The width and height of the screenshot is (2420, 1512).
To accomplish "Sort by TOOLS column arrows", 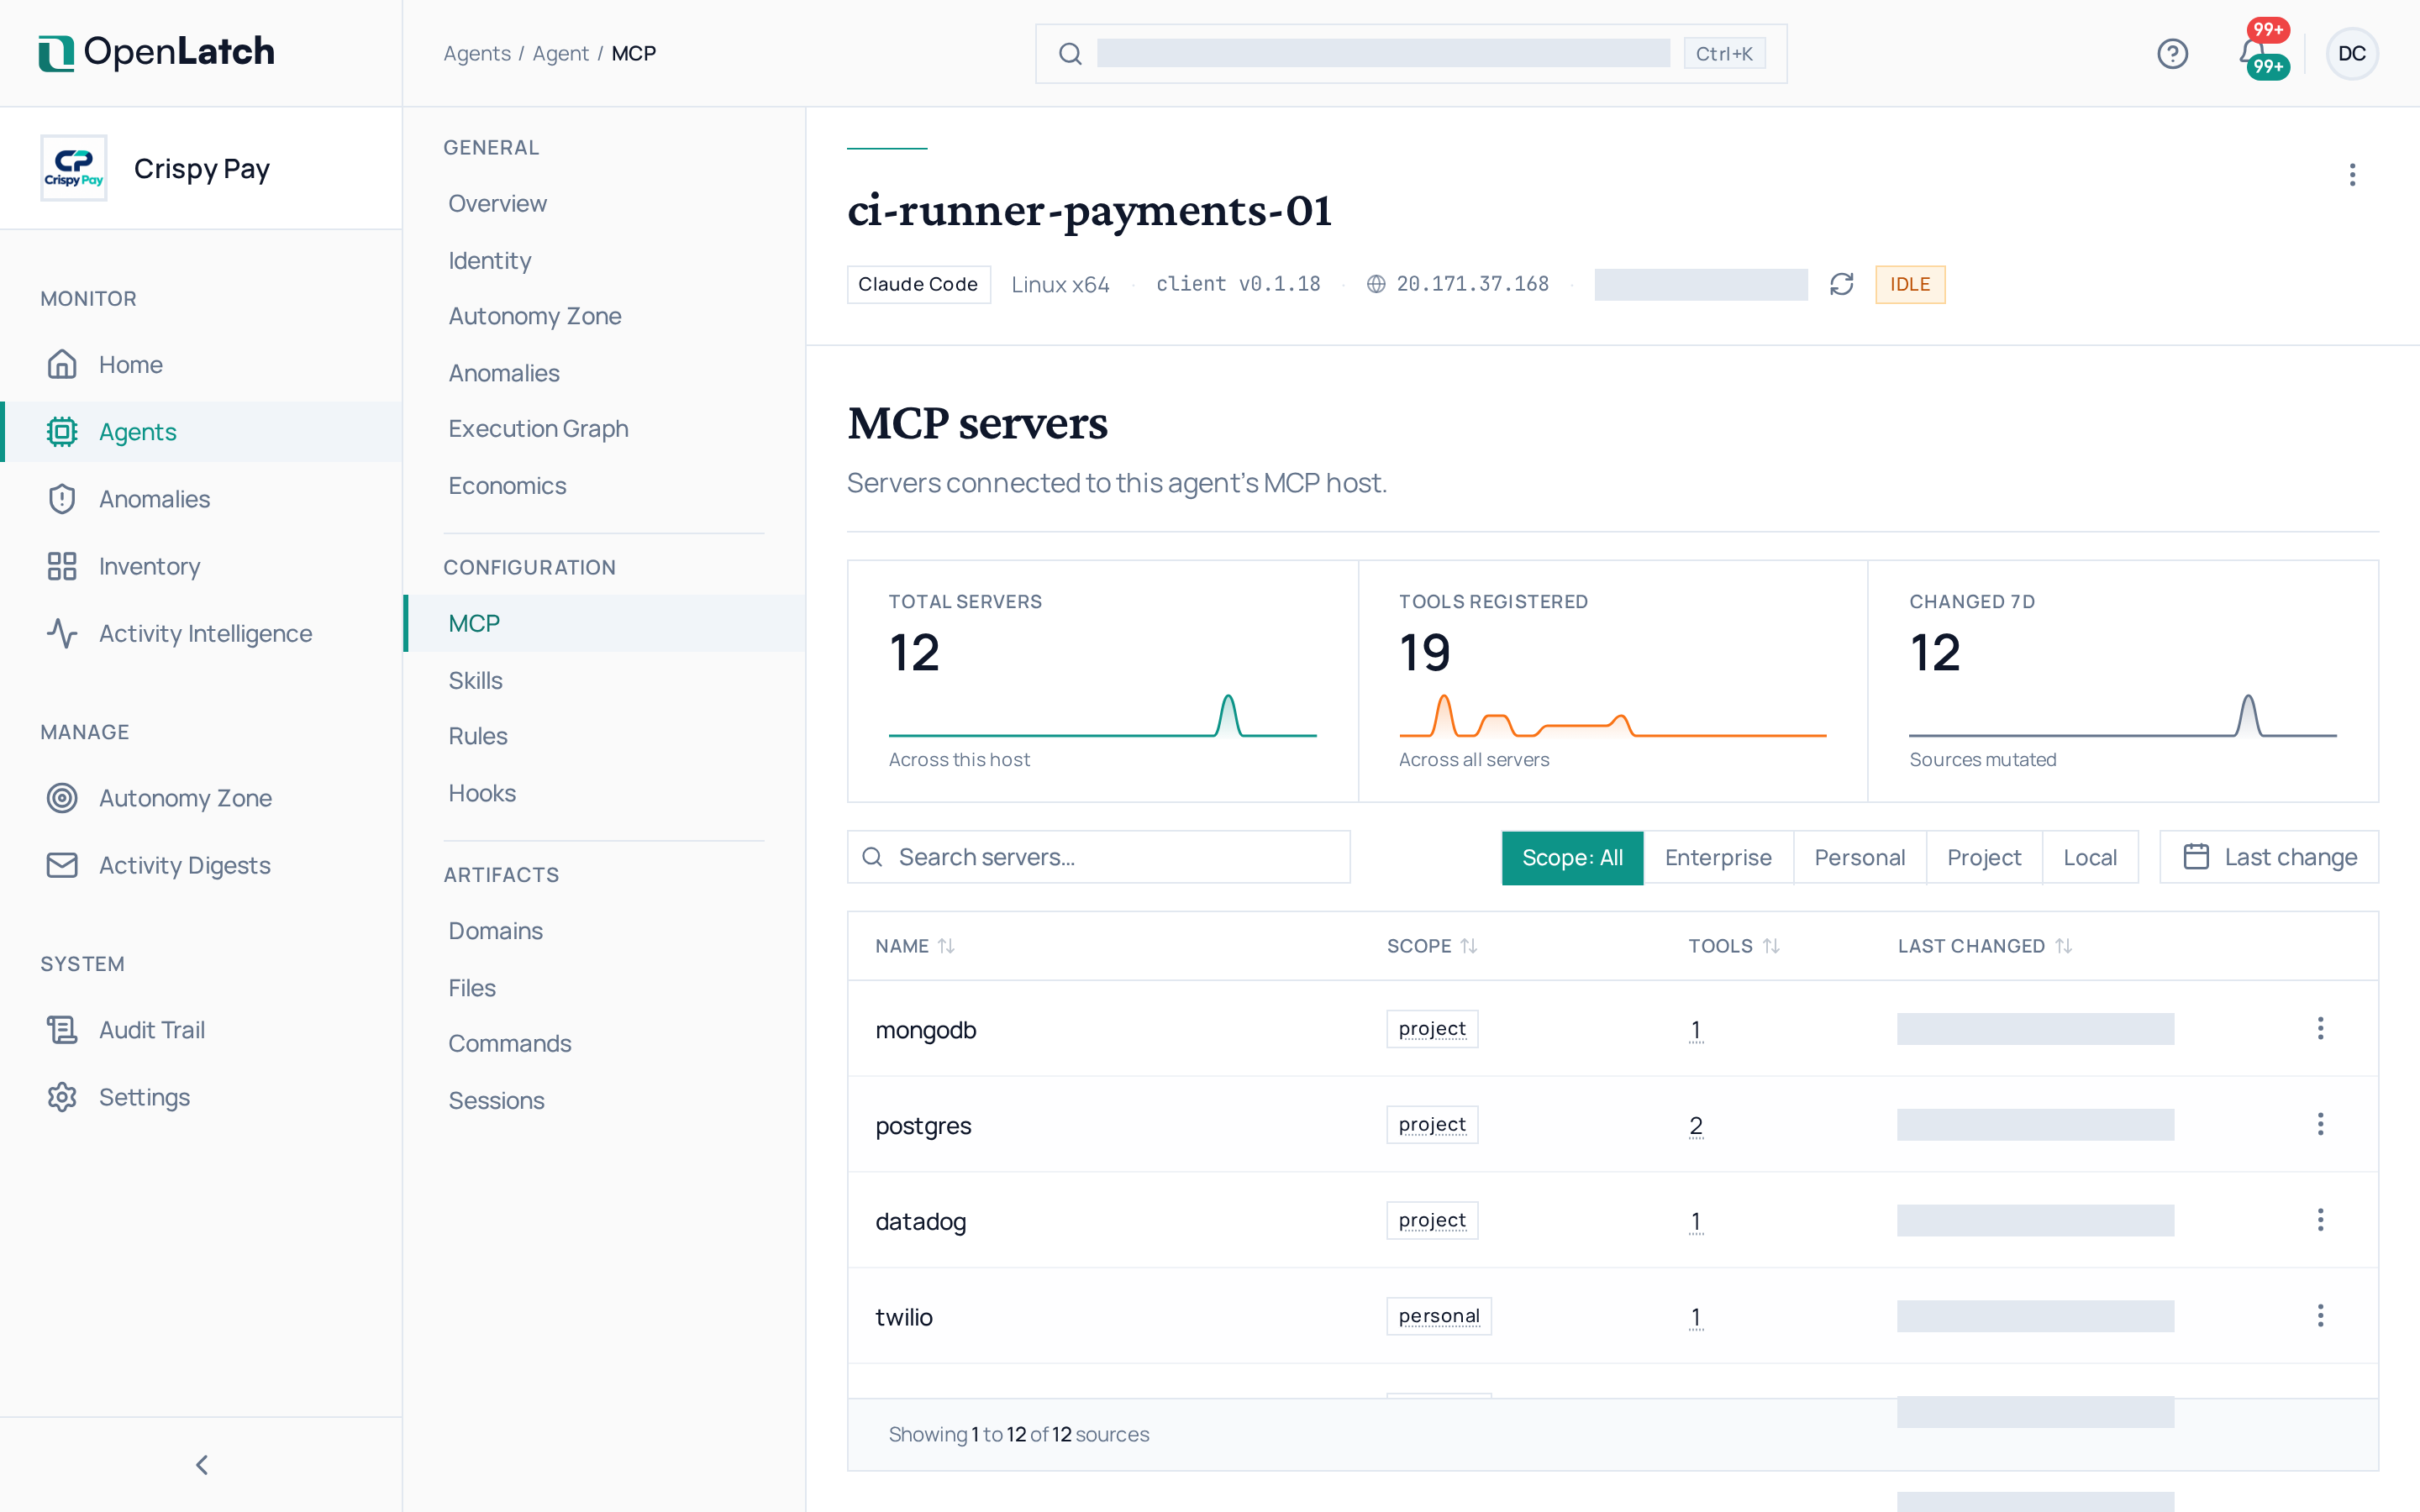I will point(1771,946).
